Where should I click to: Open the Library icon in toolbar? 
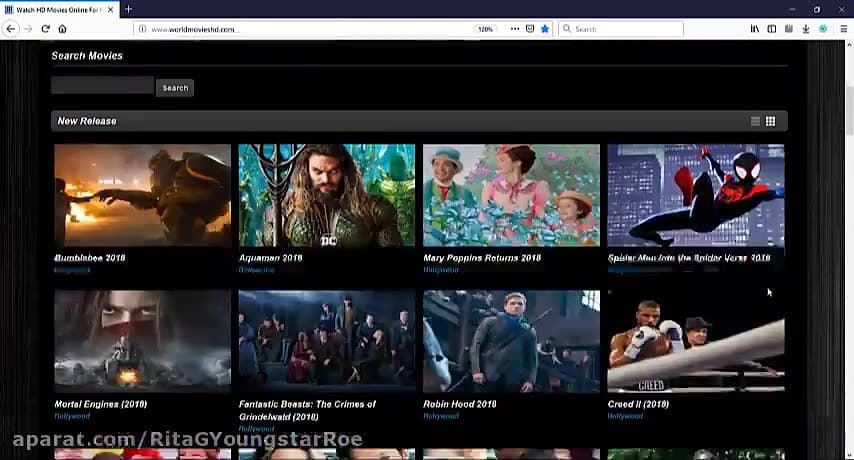coord(755,29)
